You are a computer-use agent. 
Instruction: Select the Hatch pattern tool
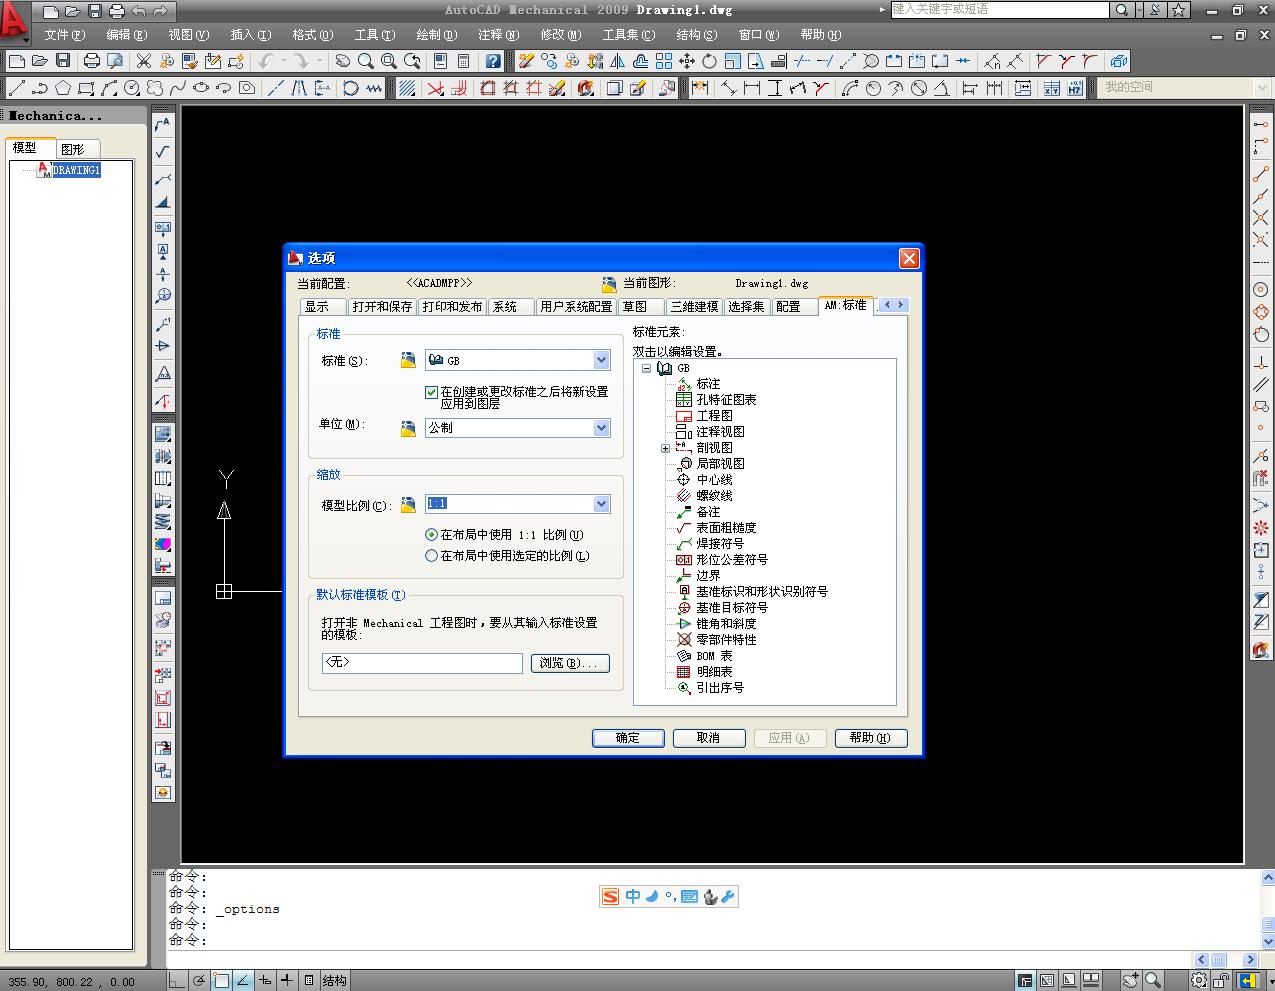[x=407, y=88]
